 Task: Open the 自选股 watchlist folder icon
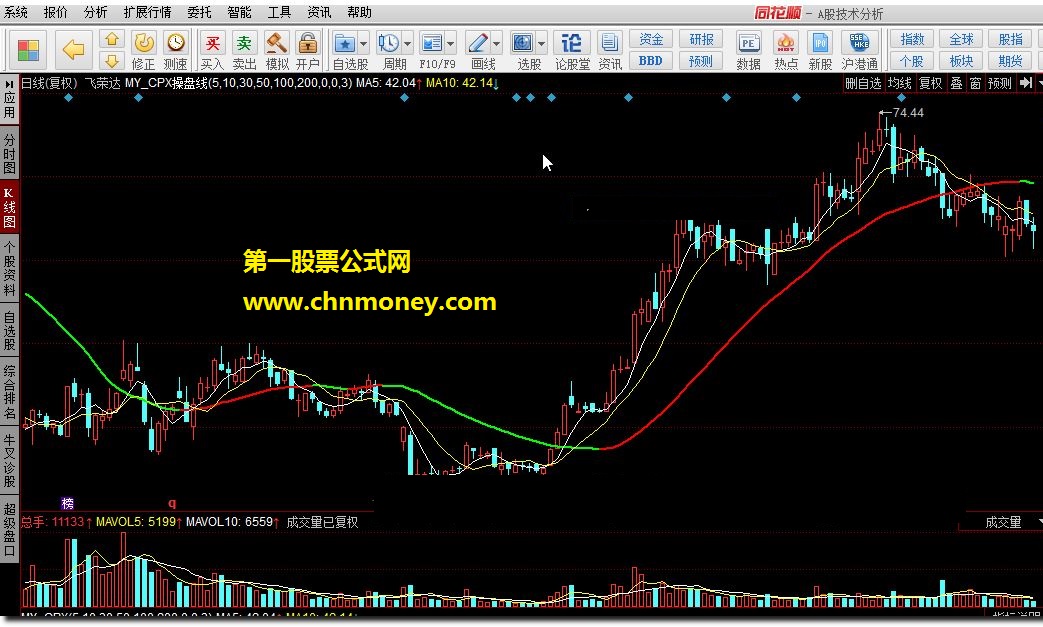(x=345, y=44)
